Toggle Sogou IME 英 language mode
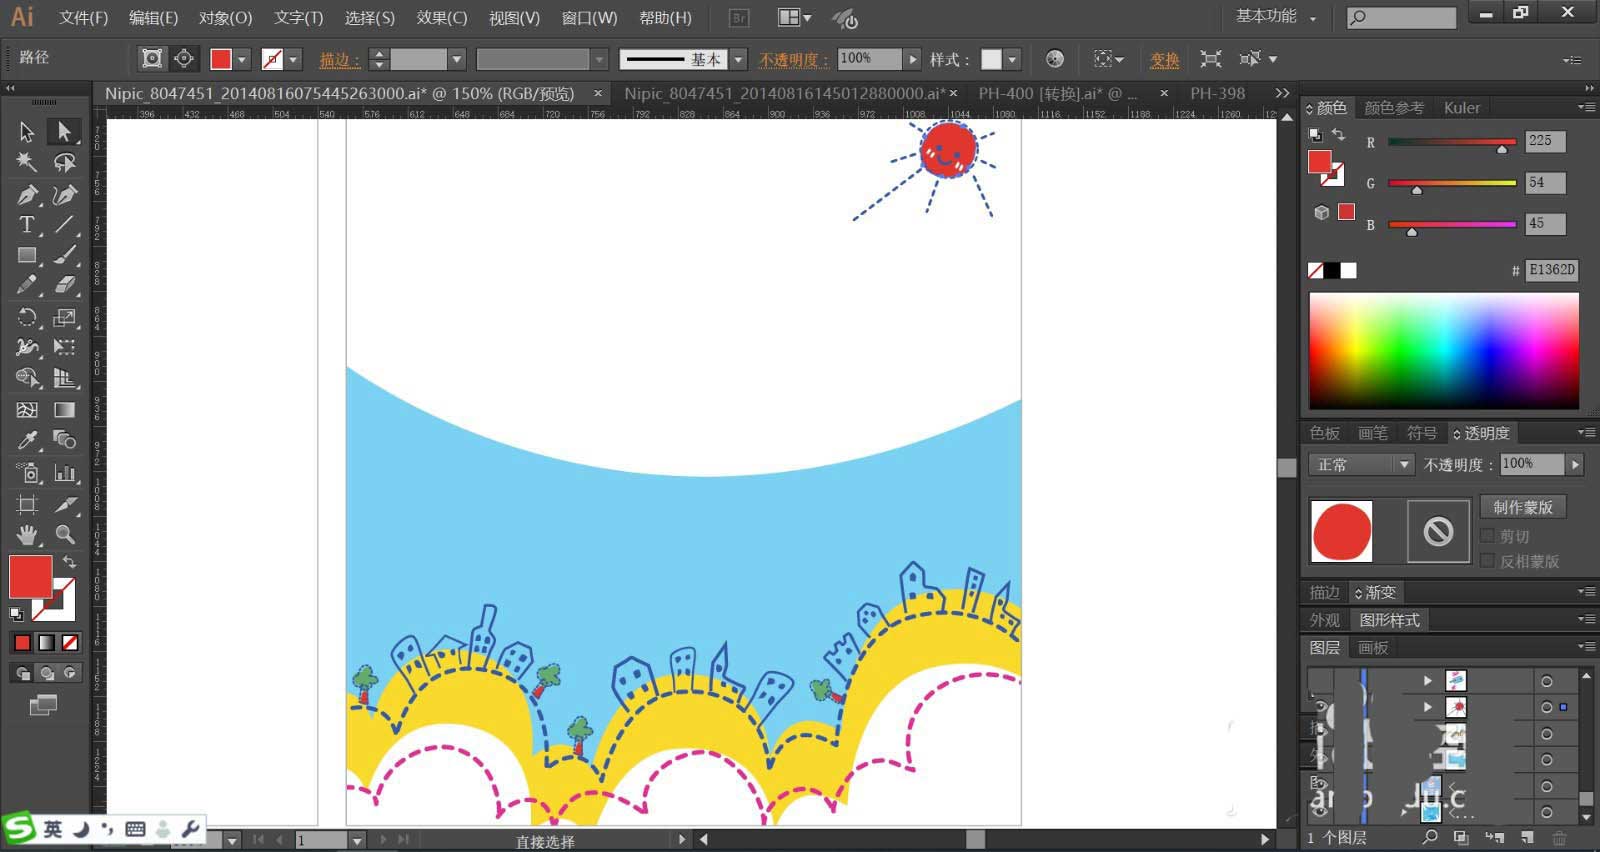 point(52,829)
